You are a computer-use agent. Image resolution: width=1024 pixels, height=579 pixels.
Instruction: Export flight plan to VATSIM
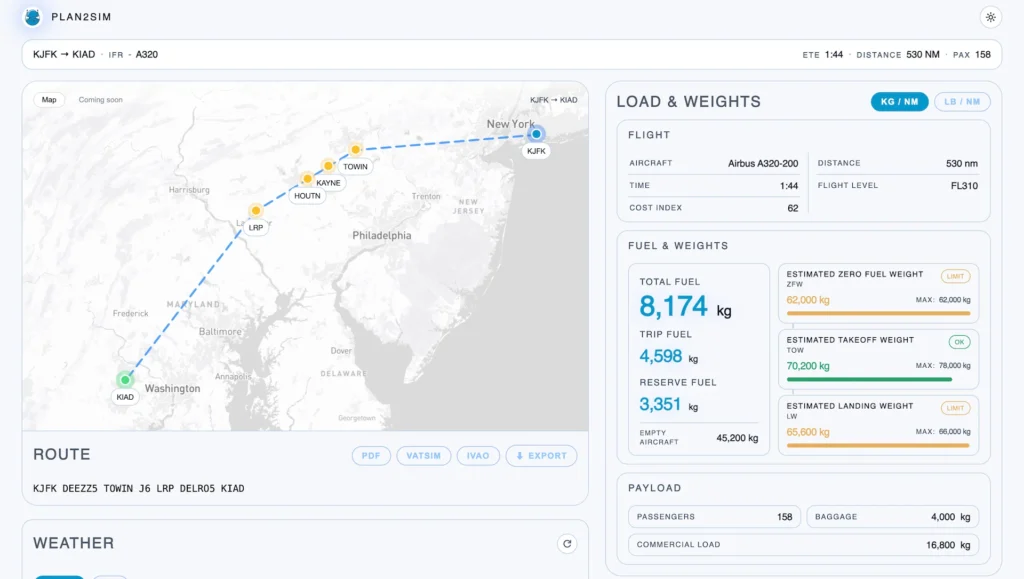(x=424, y=456)
